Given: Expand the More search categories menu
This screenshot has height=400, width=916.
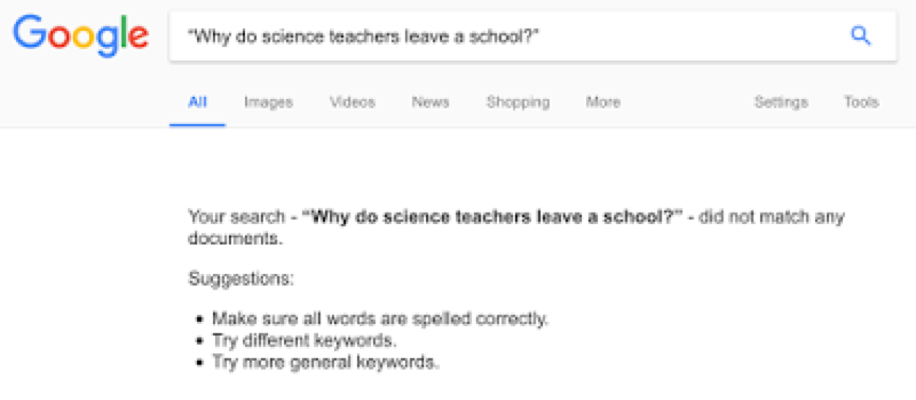Looking at the screenshot, I should pos(603,102).
